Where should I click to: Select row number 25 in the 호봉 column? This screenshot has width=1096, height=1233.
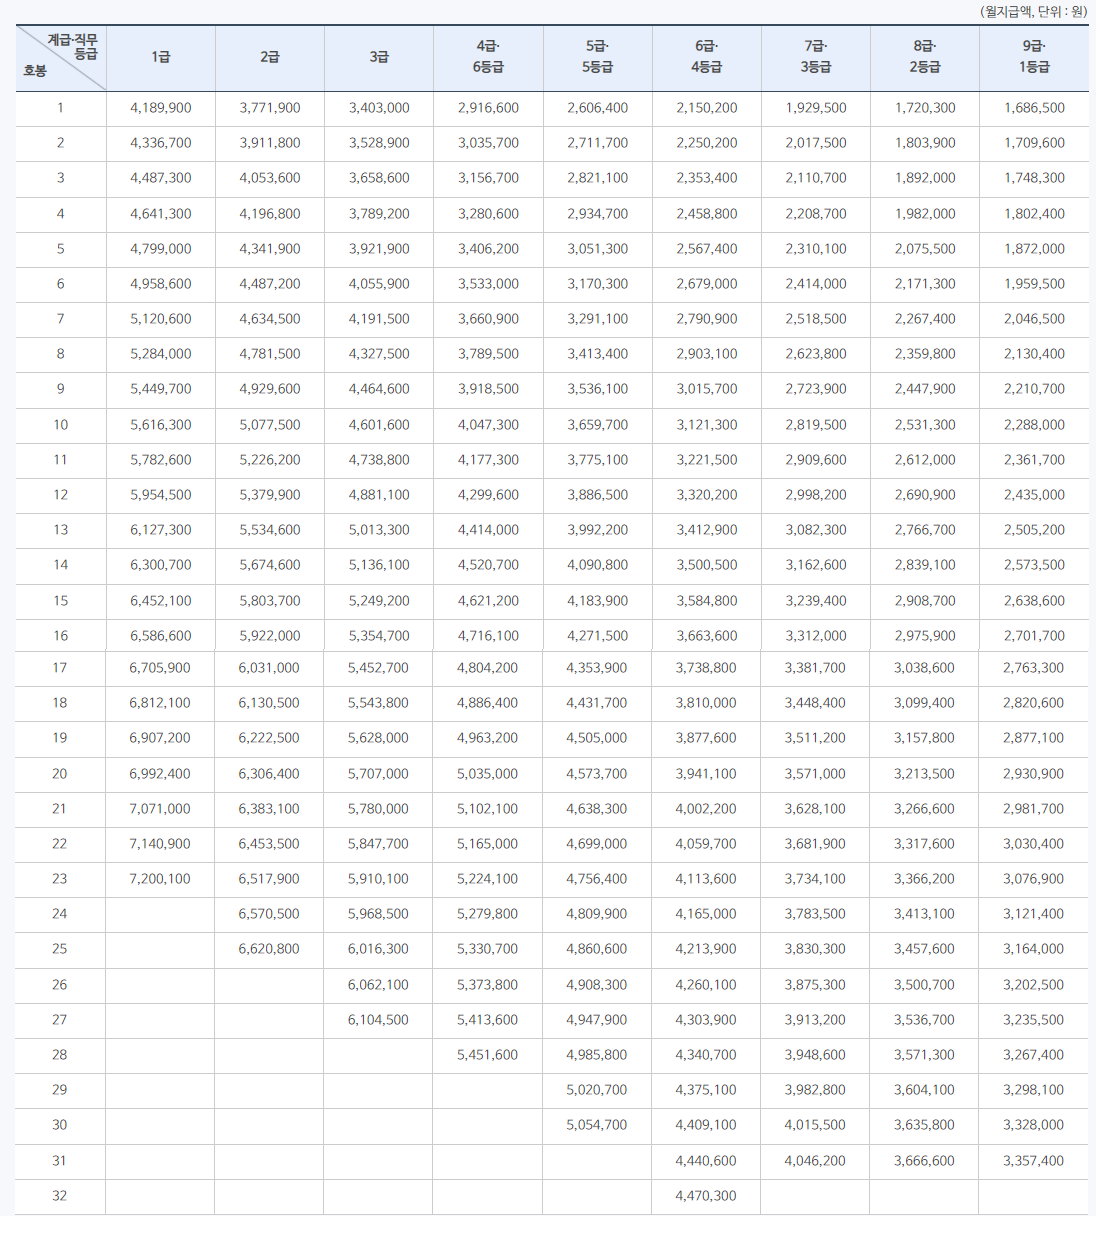pos(60,949)
